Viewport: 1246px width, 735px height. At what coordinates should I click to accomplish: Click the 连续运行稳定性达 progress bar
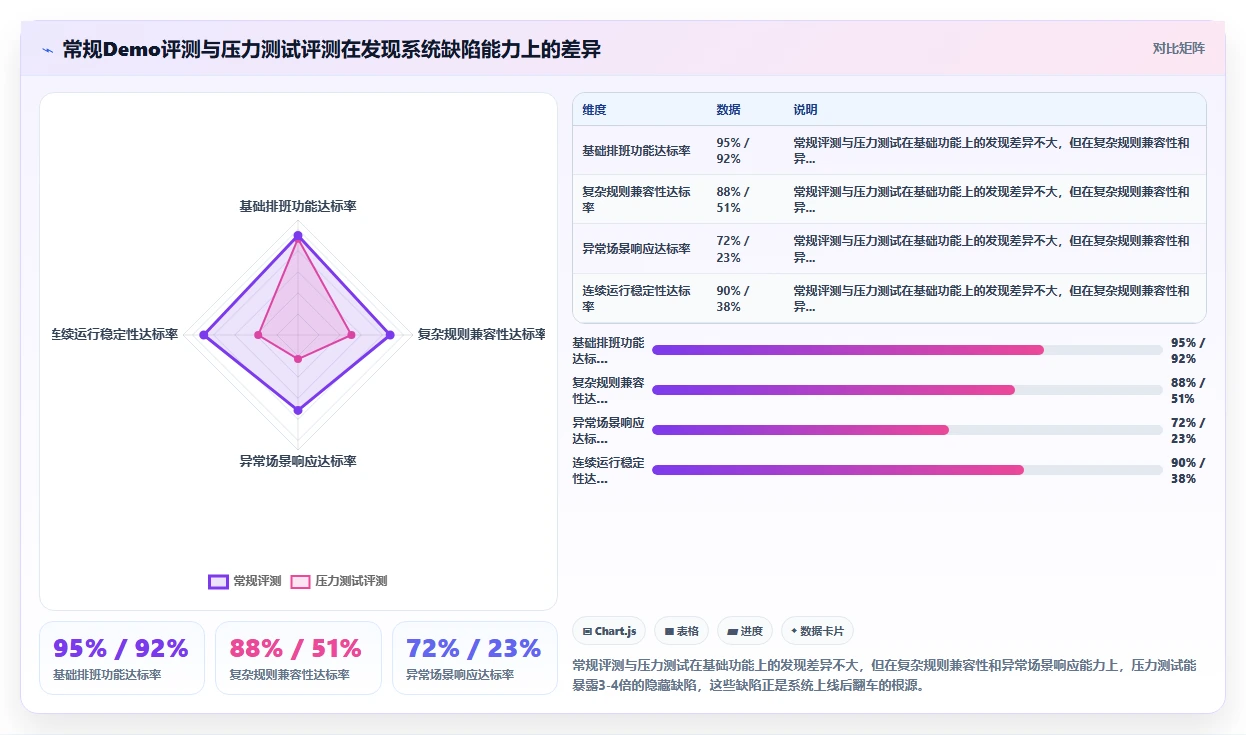click(x=907, y=470)
